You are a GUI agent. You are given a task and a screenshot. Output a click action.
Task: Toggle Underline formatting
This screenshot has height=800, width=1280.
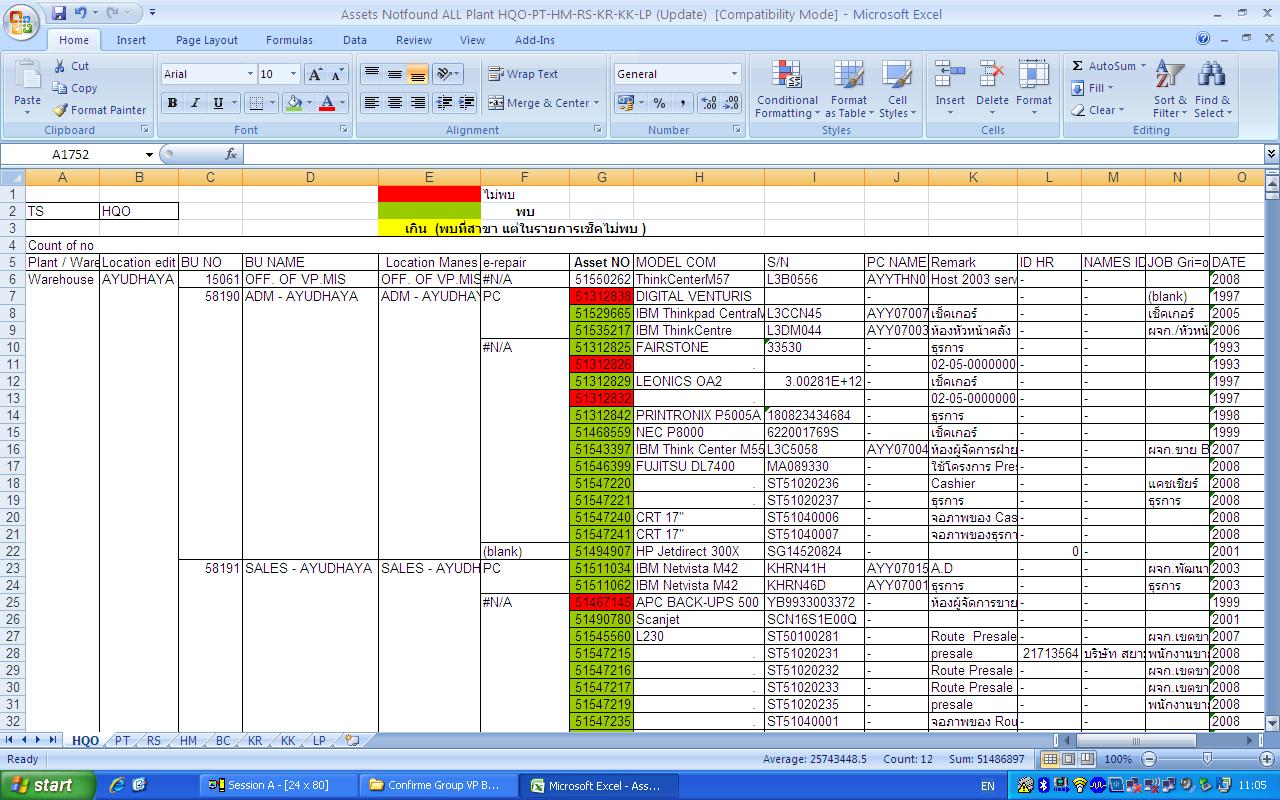click(218, 103)
